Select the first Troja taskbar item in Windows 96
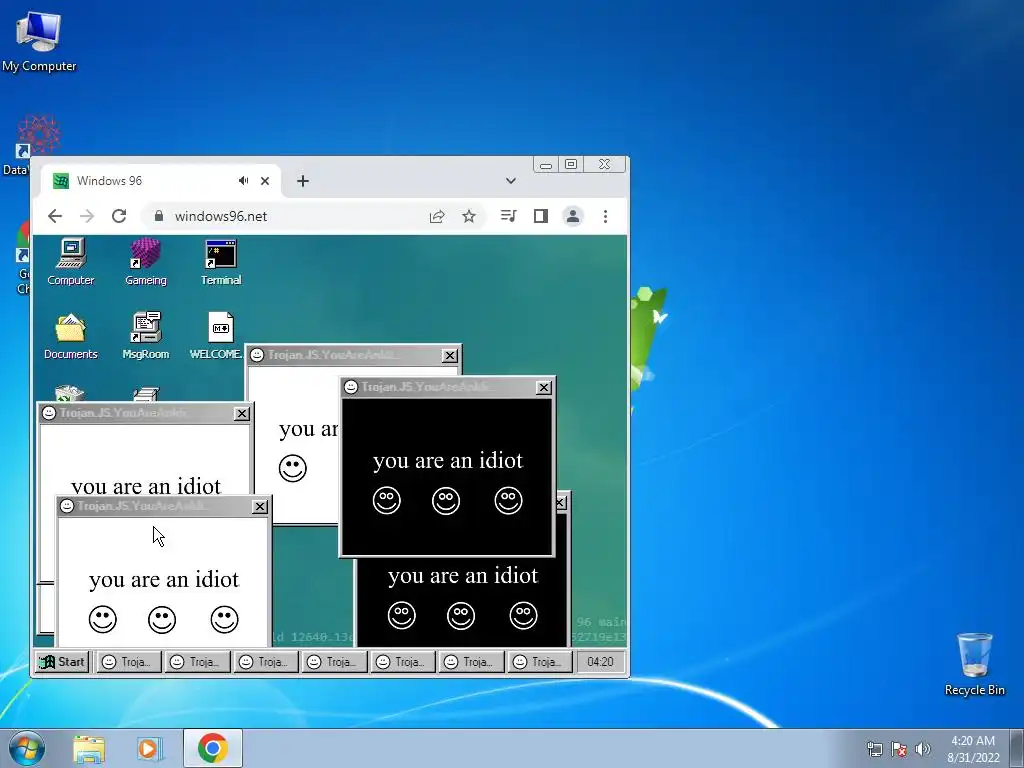Image resolution: width=1024 pixels, height=768 pixels. click(x=129, y=662)
